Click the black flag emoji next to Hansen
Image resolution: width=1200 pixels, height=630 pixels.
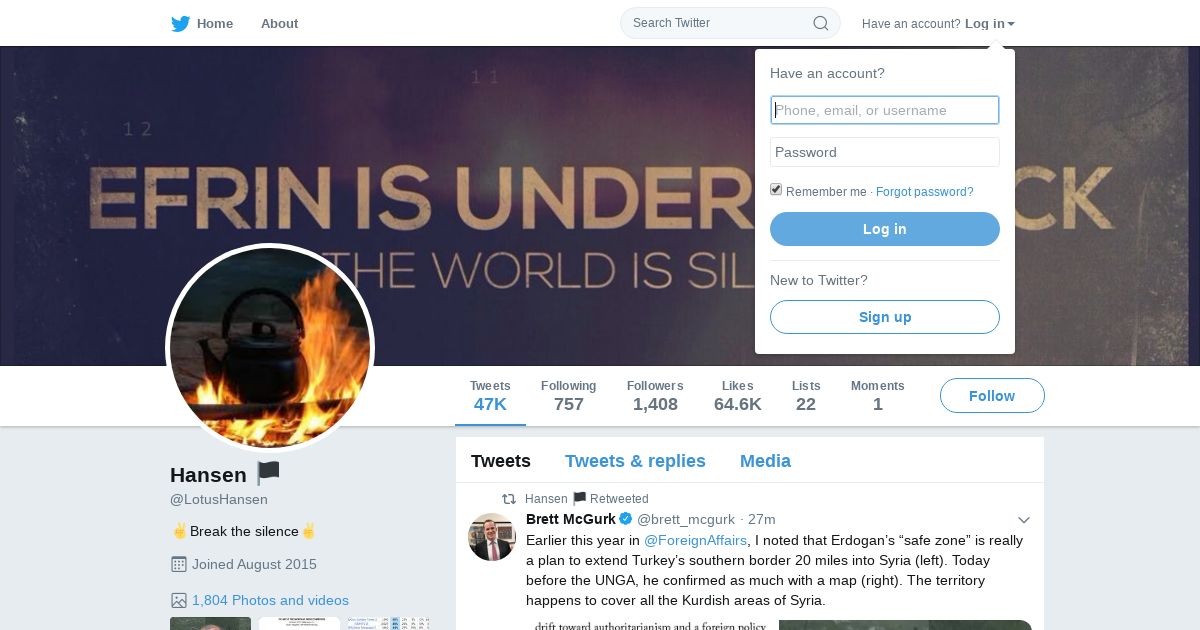[x=268, y=473]
